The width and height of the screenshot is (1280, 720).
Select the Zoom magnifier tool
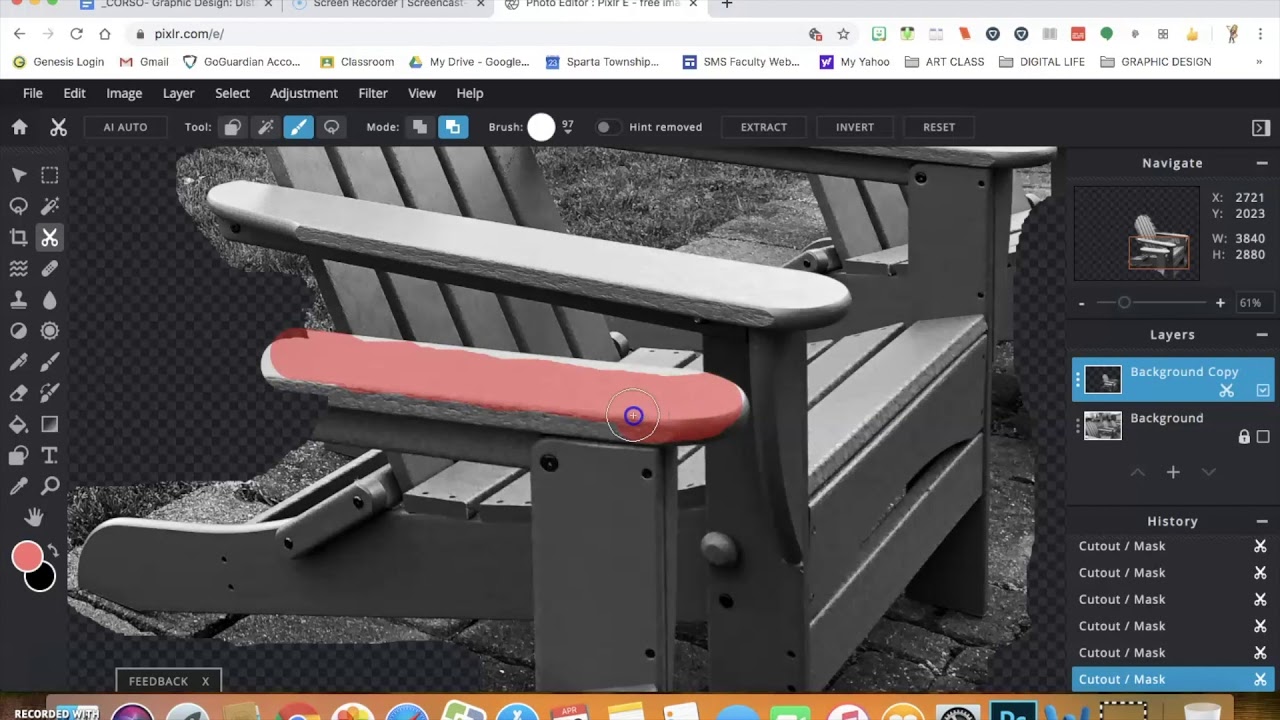[x=49, y=487]
